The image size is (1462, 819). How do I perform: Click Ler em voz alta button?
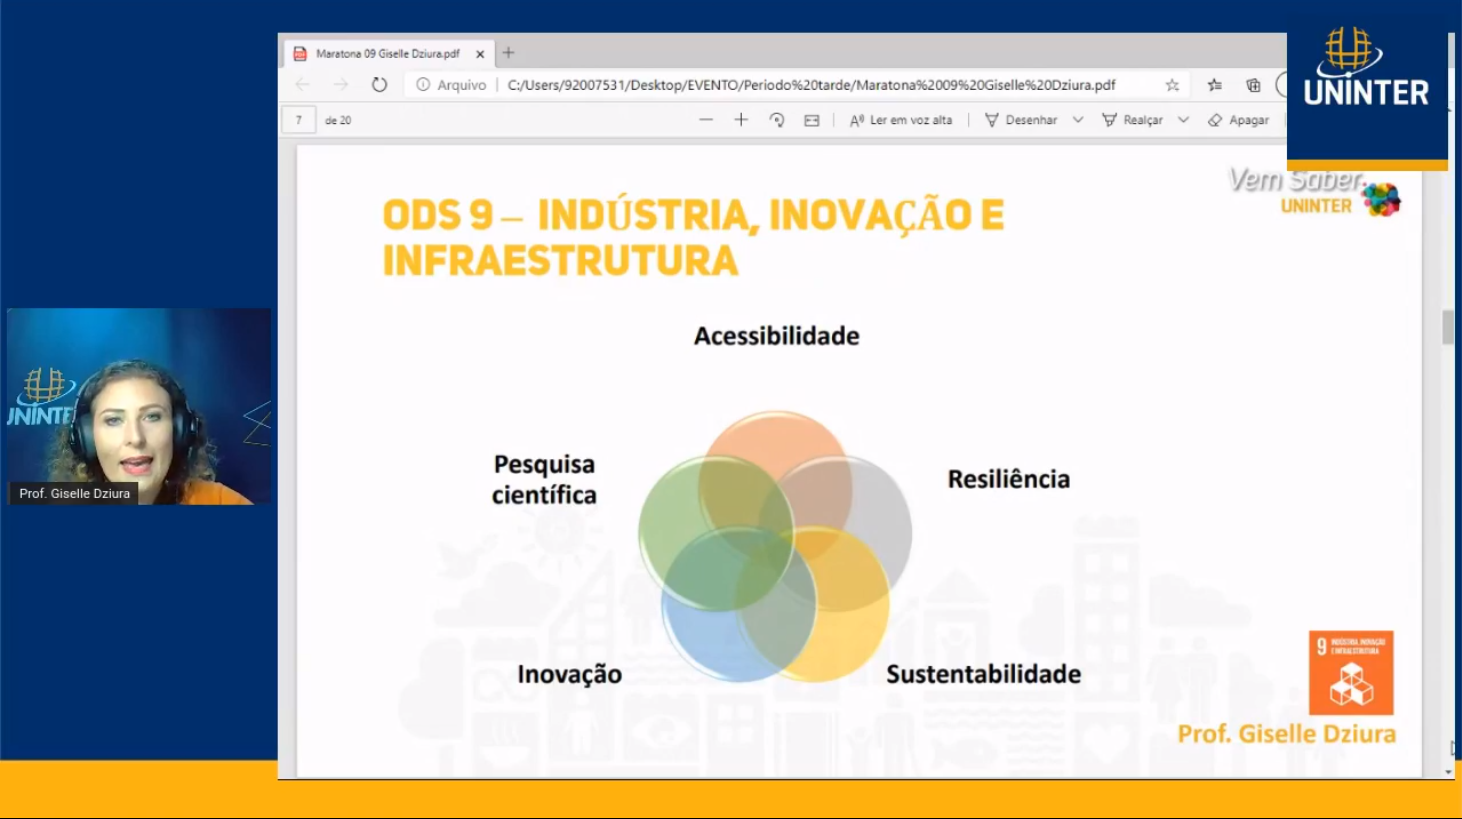[x=901, y=120]
